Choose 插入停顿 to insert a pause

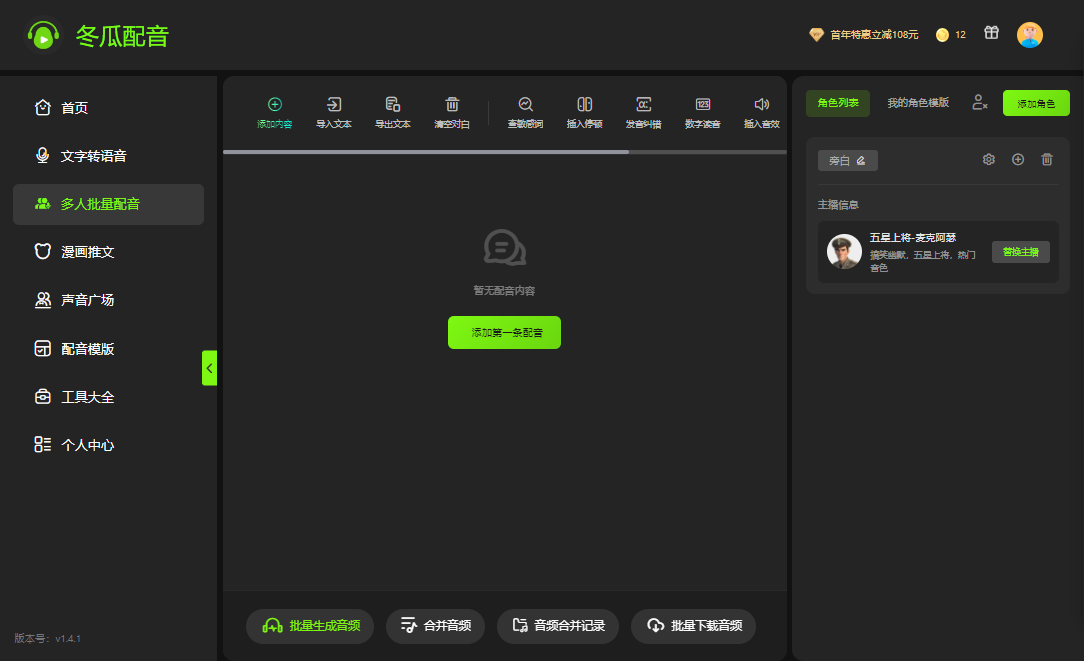585,113
